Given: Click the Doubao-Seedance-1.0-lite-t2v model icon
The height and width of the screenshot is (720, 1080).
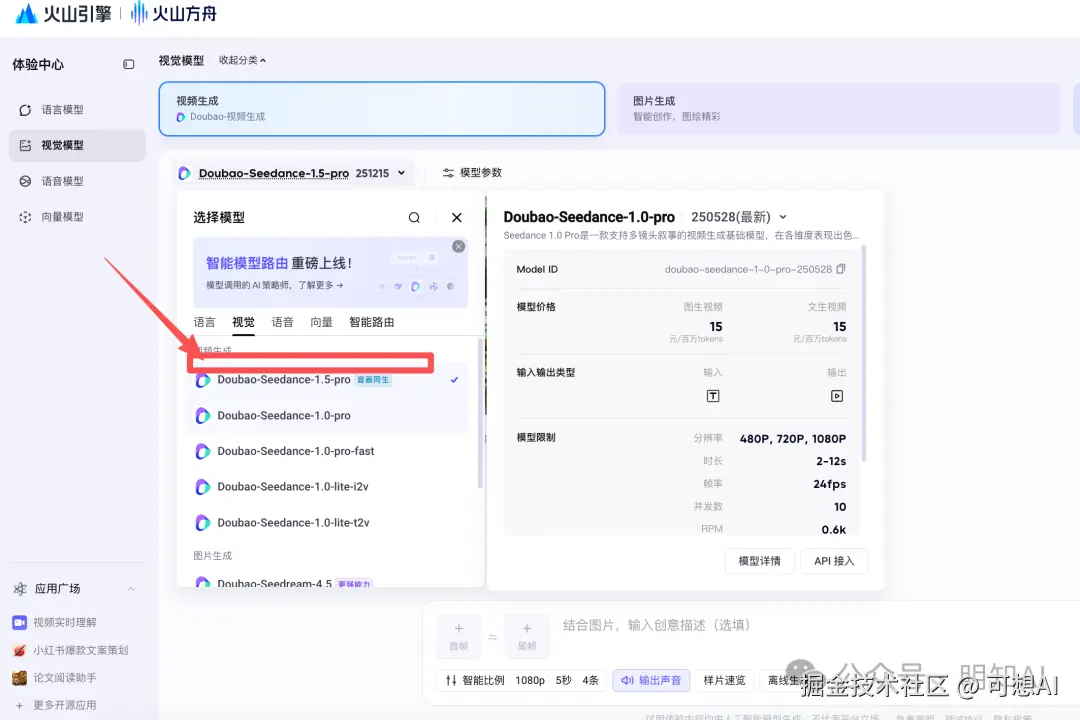Looking at the screenshot, I should click(x=202, y=523).
